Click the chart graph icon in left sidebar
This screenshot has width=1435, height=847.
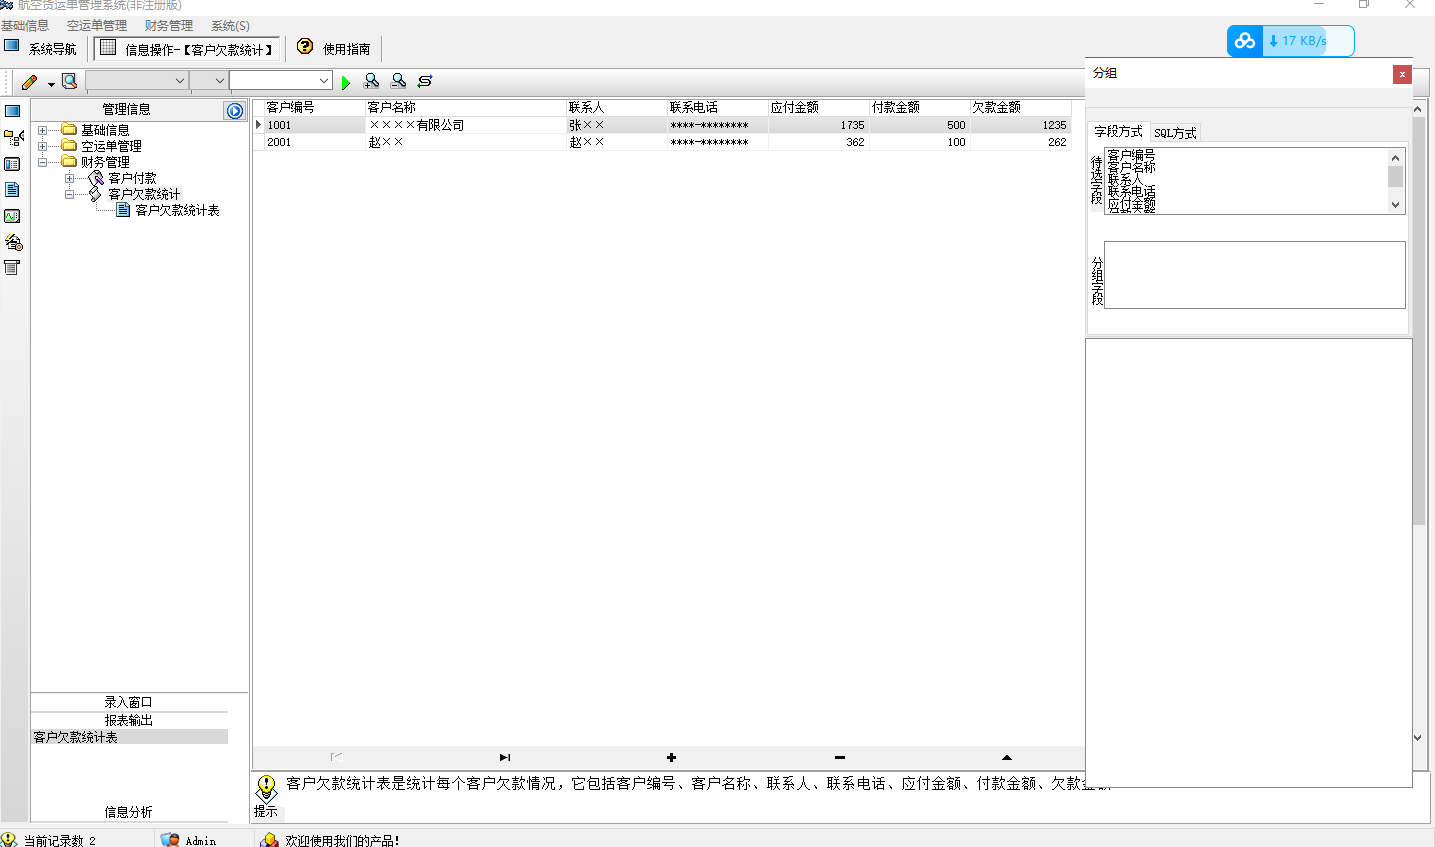pyautogui.click(x=13, y=216)
